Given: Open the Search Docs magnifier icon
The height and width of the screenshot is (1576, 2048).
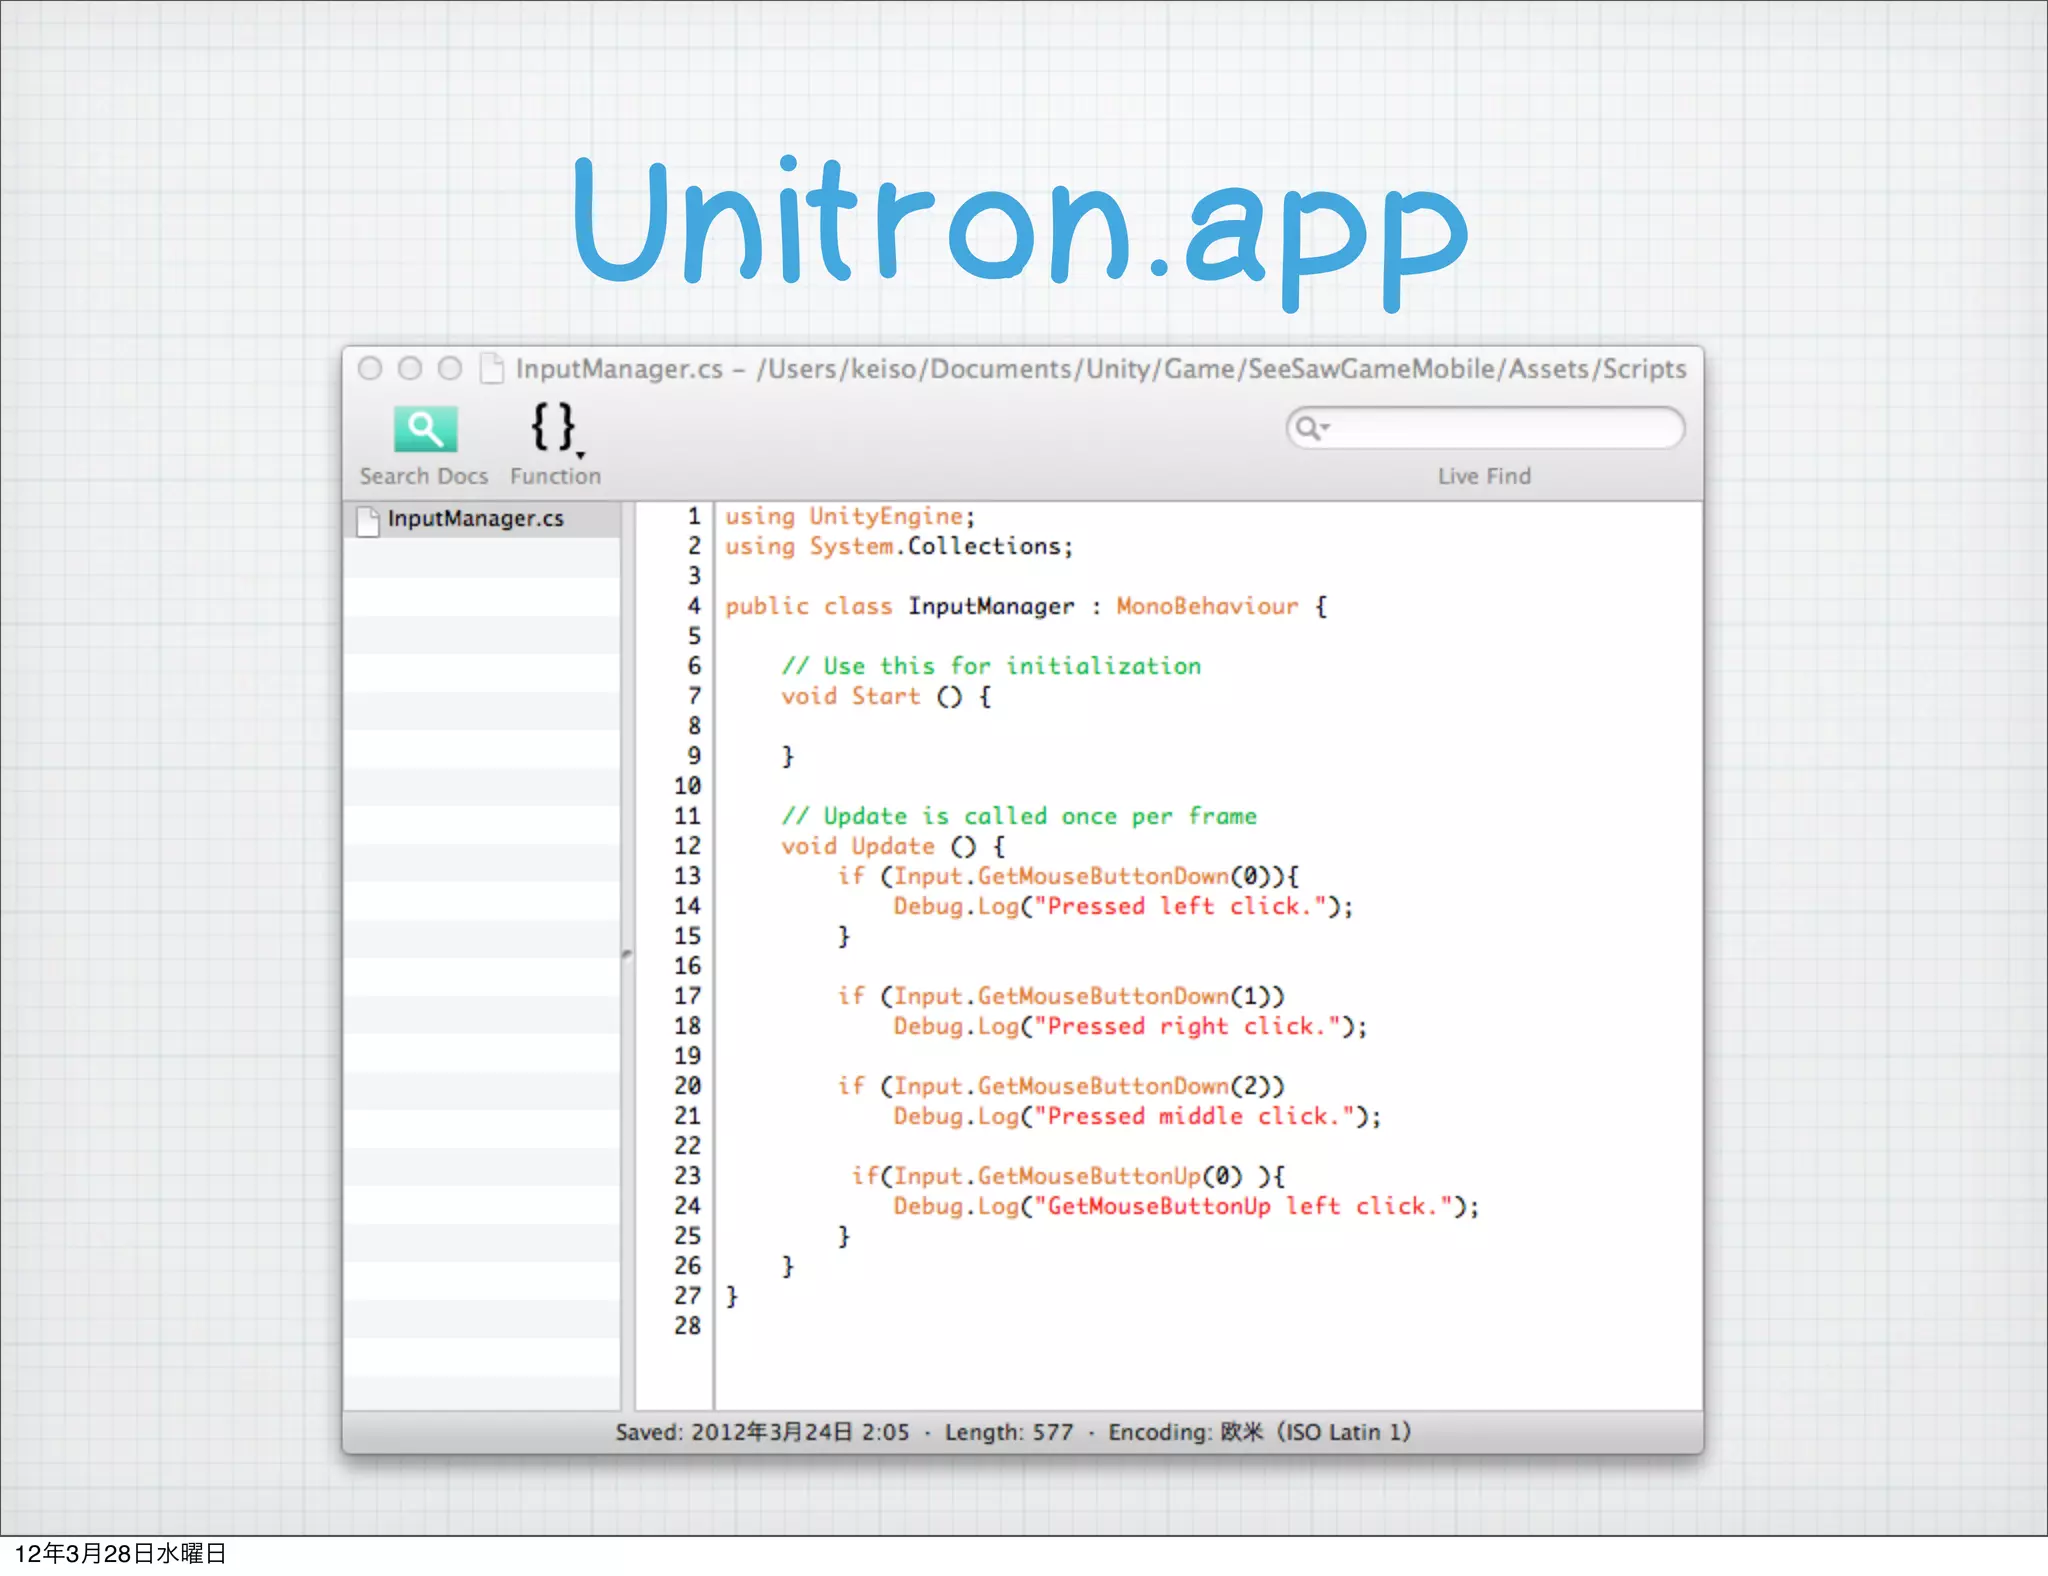Looking at the screenshot, I should point(425,430).
